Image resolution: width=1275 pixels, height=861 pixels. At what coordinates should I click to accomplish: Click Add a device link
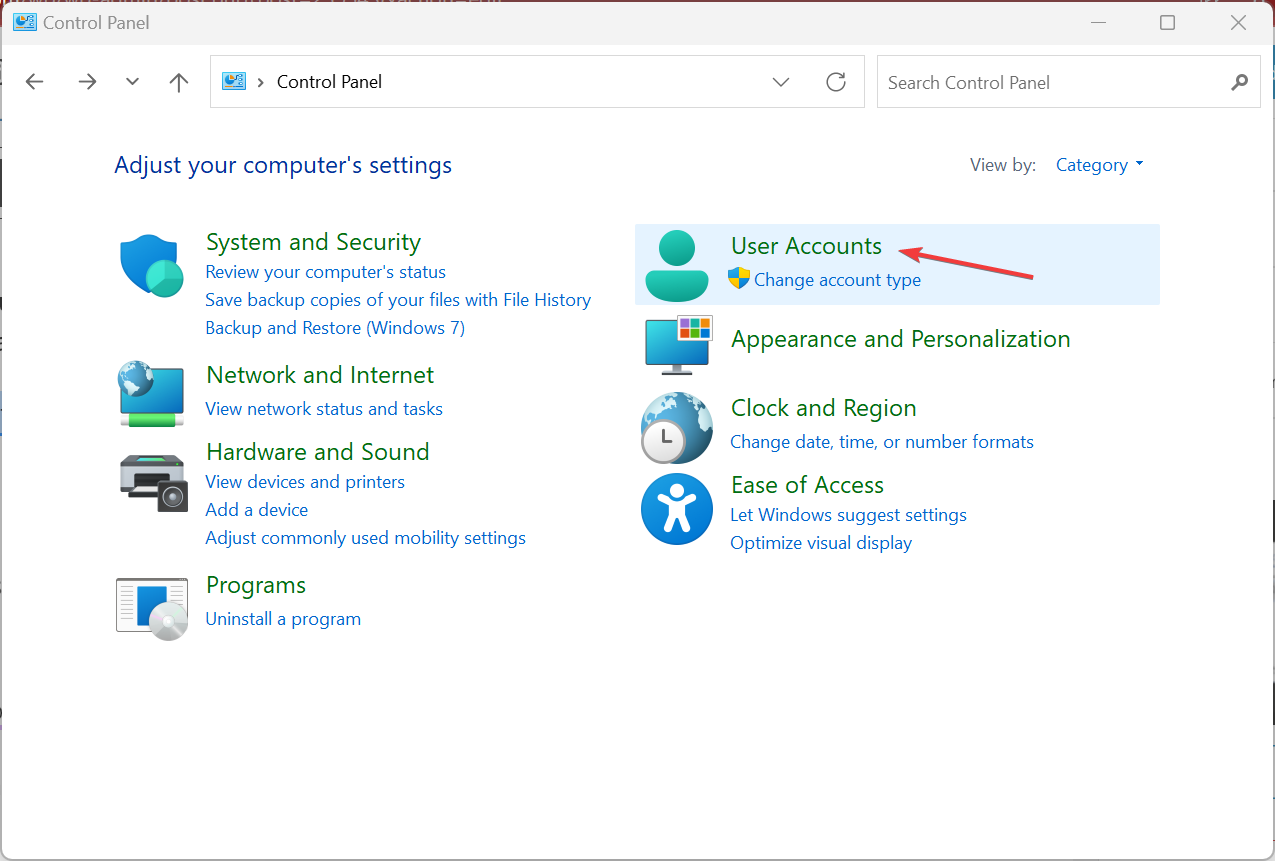click(x=257, y=510)
